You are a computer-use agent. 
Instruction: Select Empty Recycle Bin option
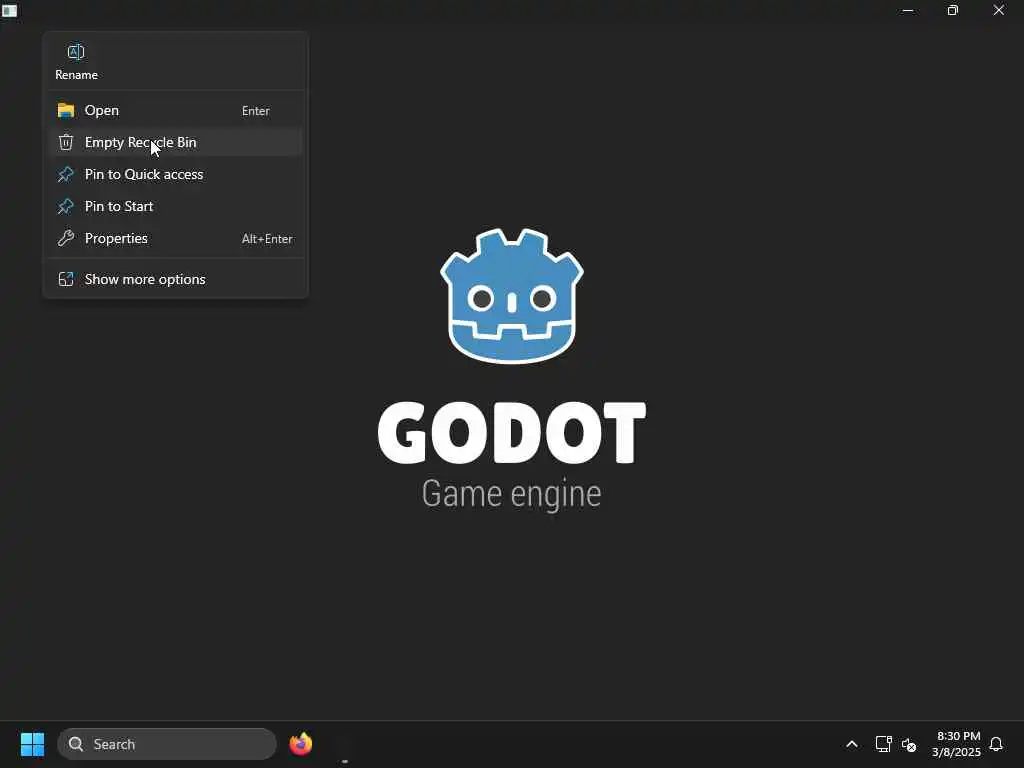point(175,142)
